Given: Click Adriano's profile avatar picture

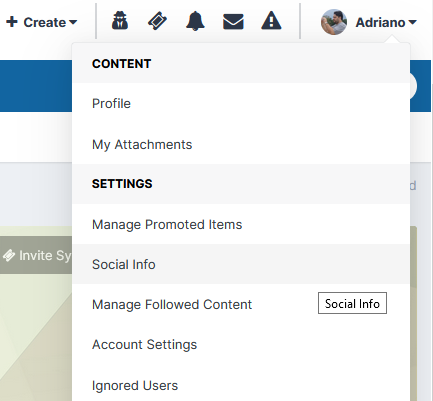Looking at the screenshot, I should pyautogui.click(x=334, y=22).
